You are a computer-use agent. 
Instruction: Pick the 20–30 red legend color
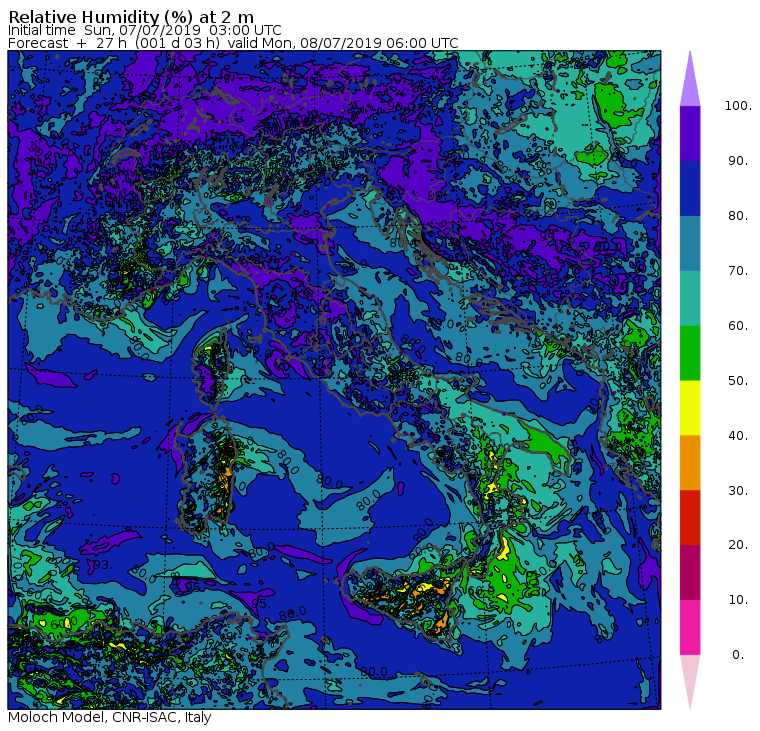pyautogui.click(x=690, y=518)
